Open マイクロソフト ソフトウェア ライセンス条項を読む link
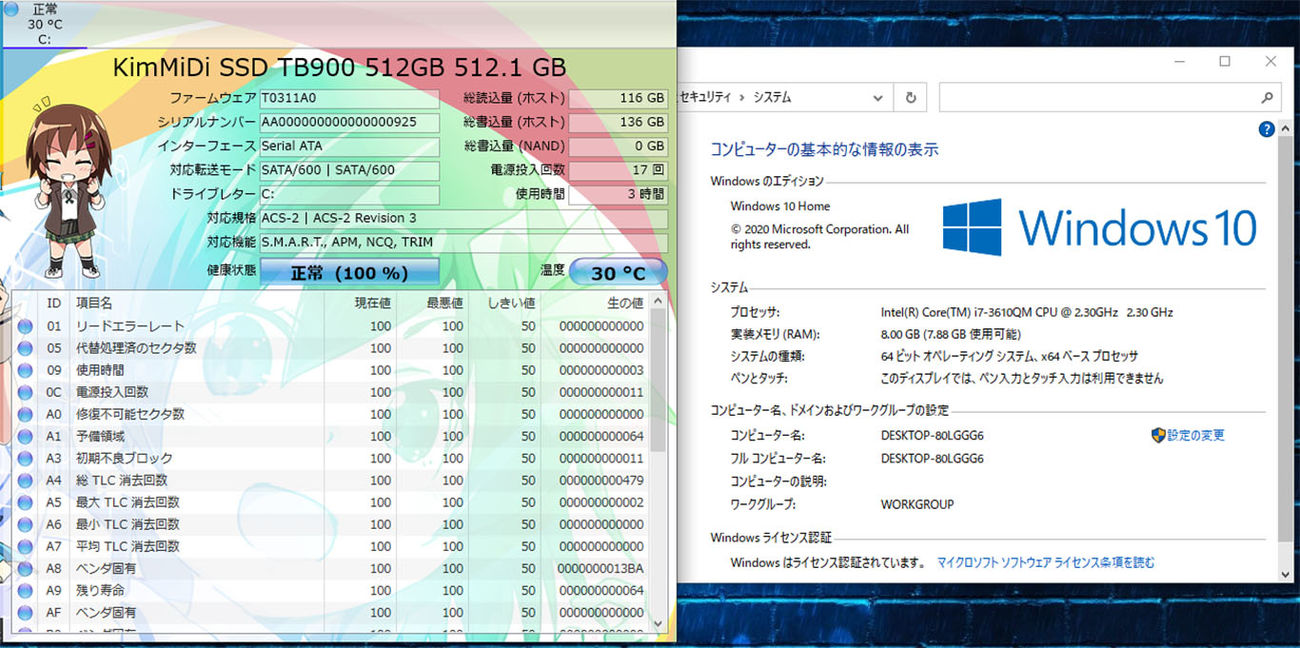Viewport: 1300px width, 648px height. coord(1046,563)
